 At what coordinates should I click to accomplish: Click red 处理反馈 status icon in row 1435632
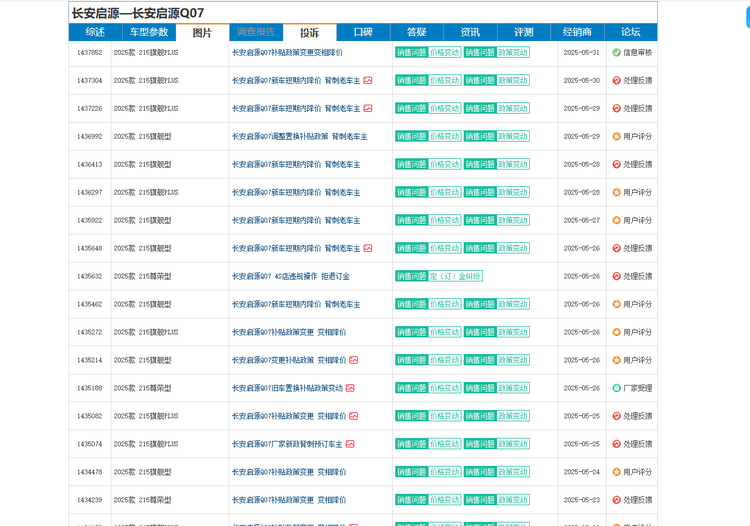[617, 276]
